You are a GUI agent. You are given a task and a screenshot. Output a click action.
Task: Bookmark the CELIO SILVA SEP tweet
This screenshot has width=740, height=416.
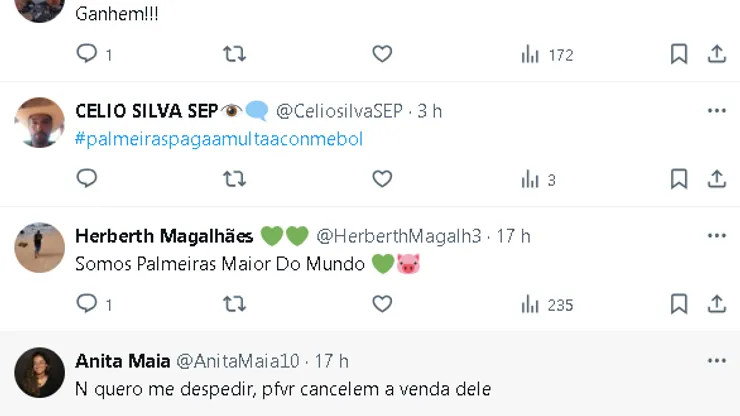coord(679,179)
